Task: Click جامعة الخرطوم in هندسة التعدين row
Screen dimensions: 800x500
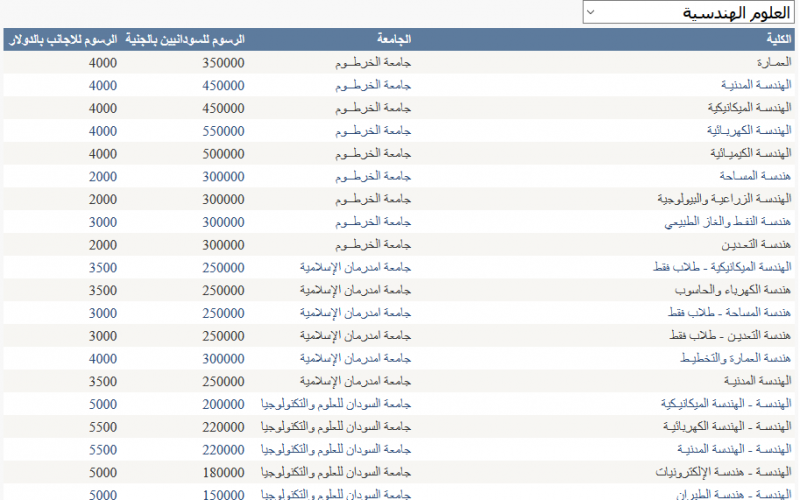Action: [x=373, y=245]
